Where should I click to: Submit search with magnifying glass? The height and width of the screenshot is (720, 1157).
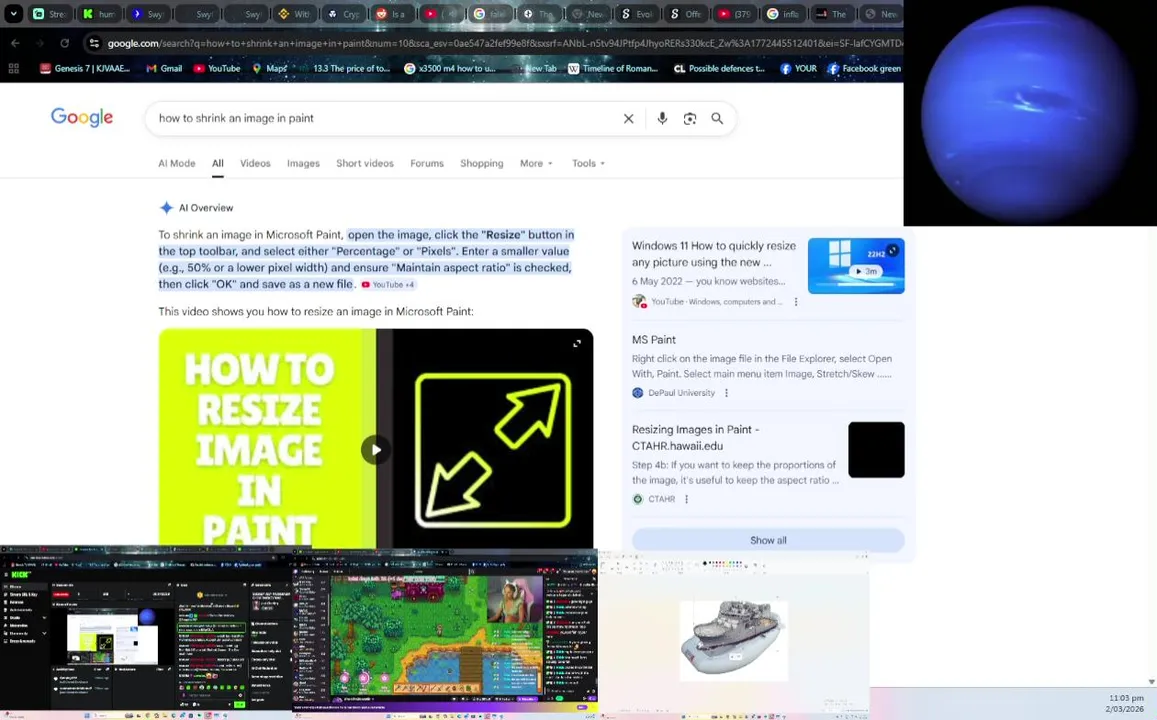tap(717, 118)
